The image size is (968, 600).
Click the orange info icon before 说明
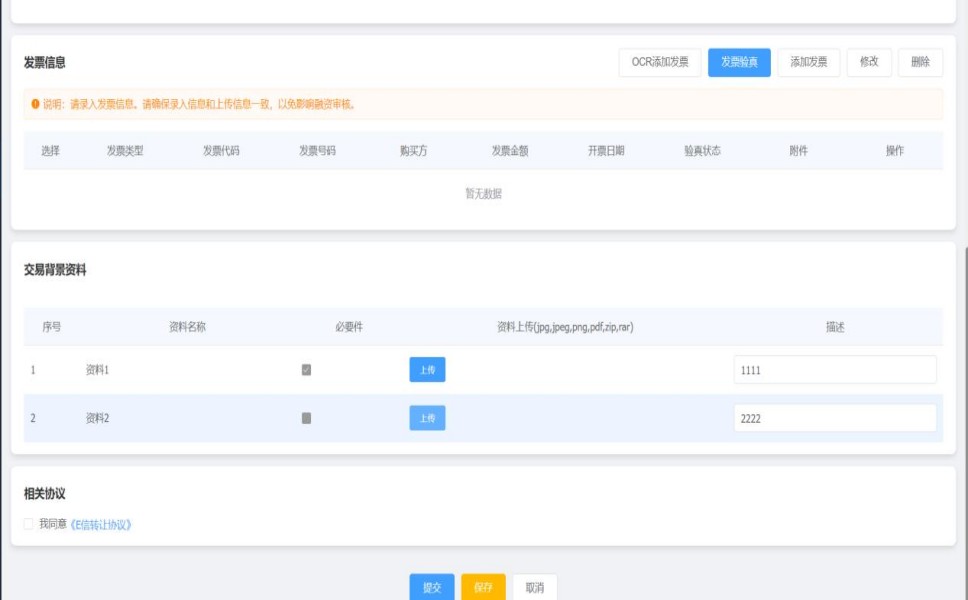[x=35, y=104]
